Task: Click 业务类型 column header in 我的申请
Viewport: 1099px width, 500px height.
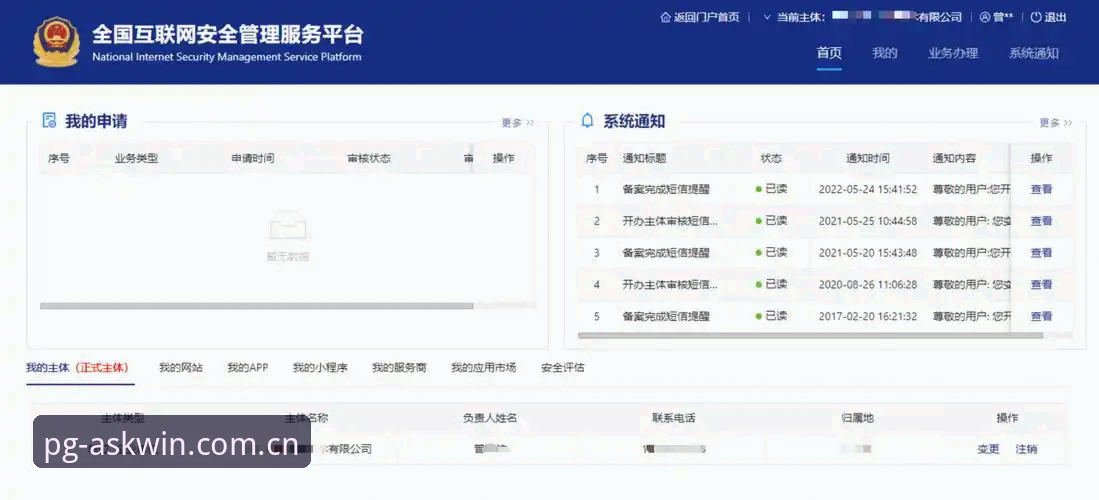Action: point(137,158)
